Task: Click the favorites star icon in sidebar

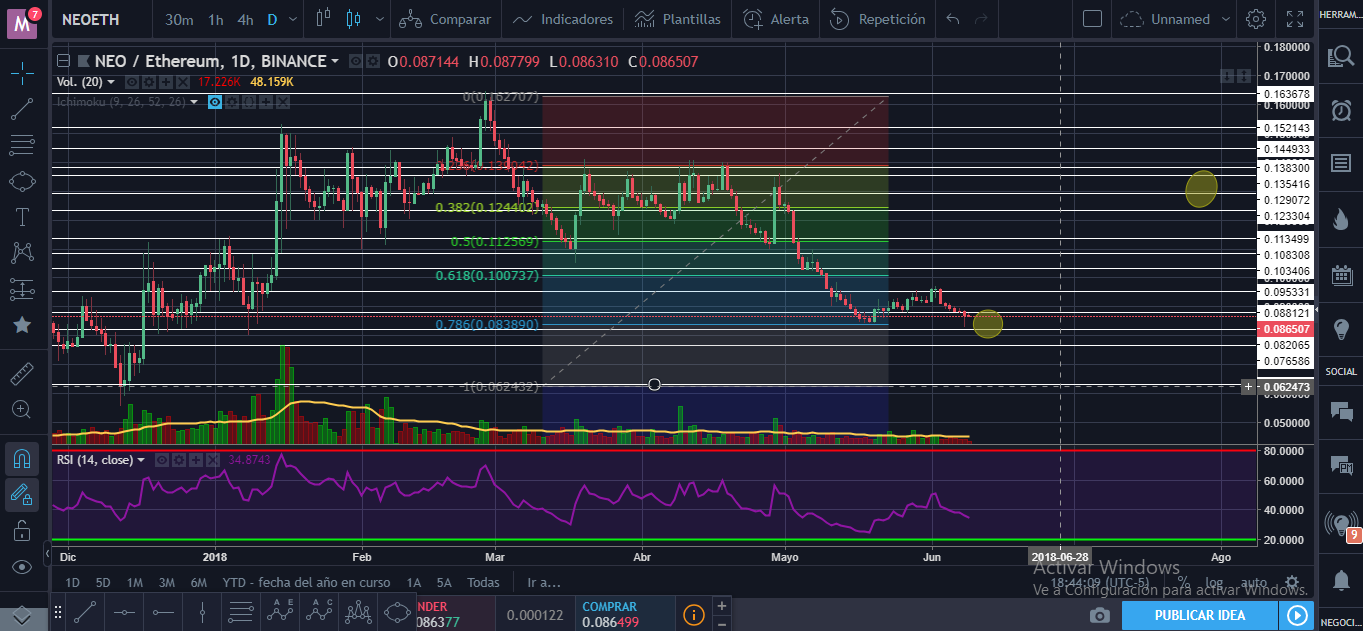Action: [x=22, y=325]
